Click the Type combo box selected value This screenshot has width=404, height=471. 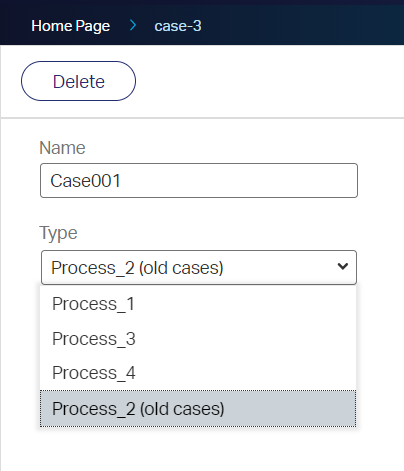[x=137, y=268]
